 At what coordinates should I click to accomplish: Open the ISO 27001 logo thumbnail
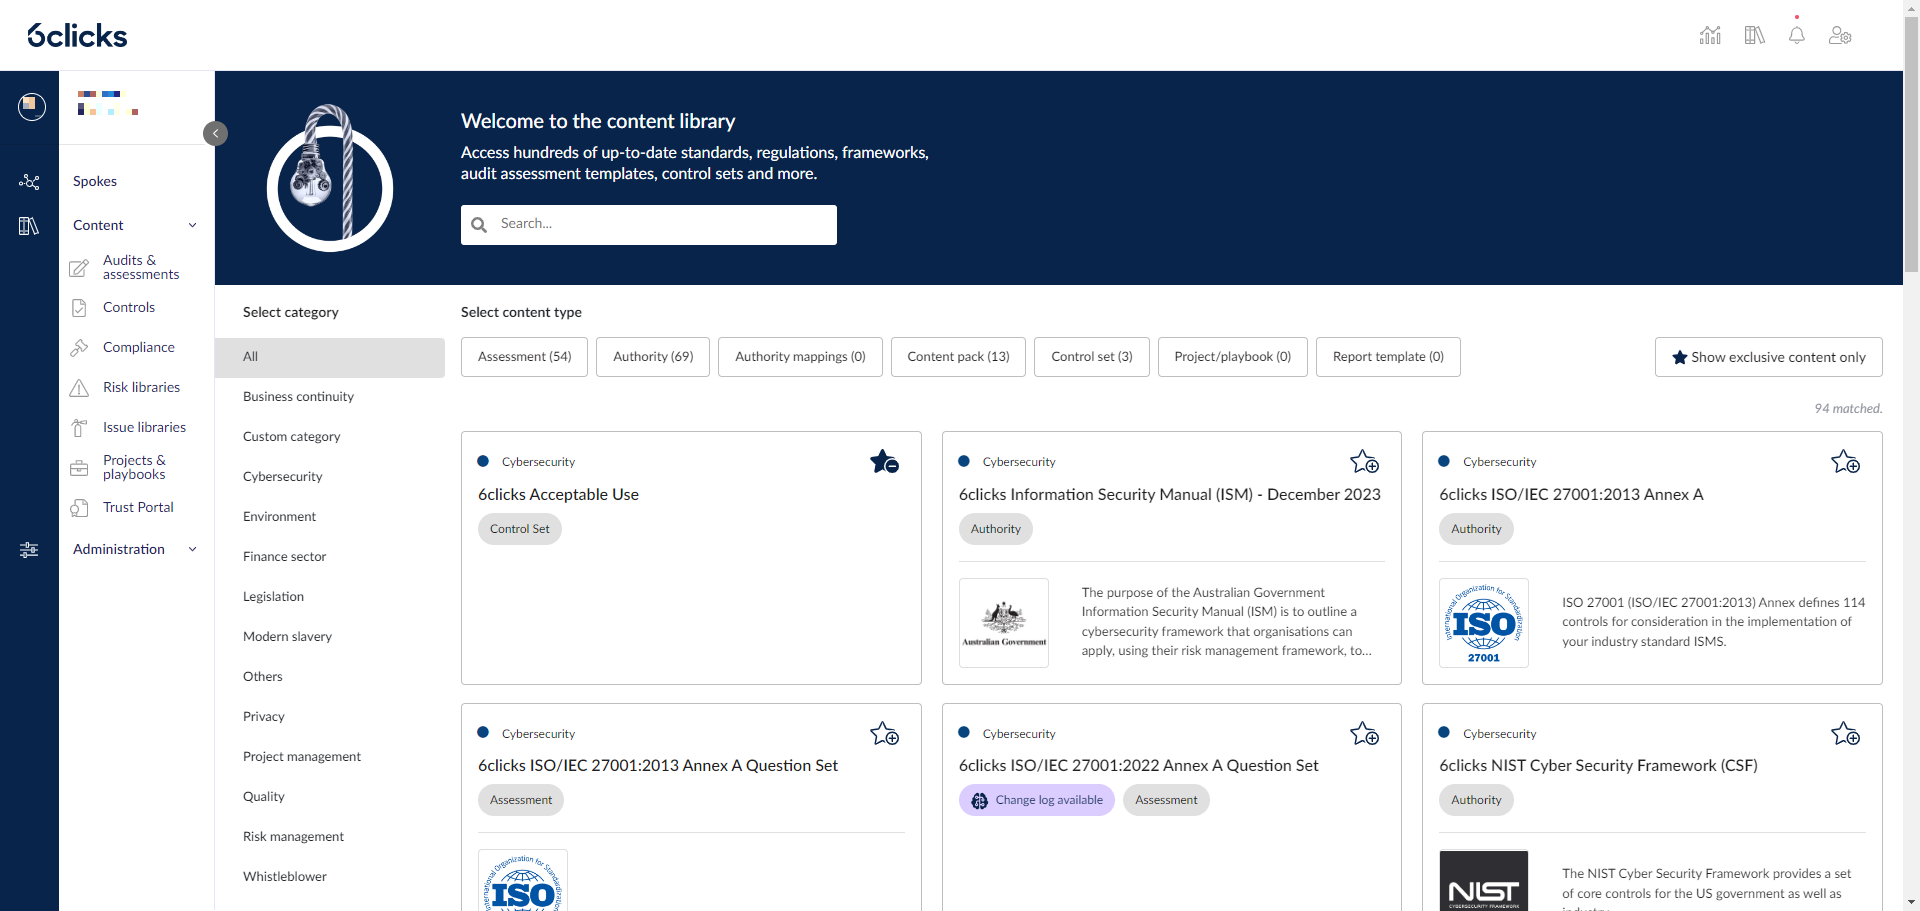click(1484, 623)
